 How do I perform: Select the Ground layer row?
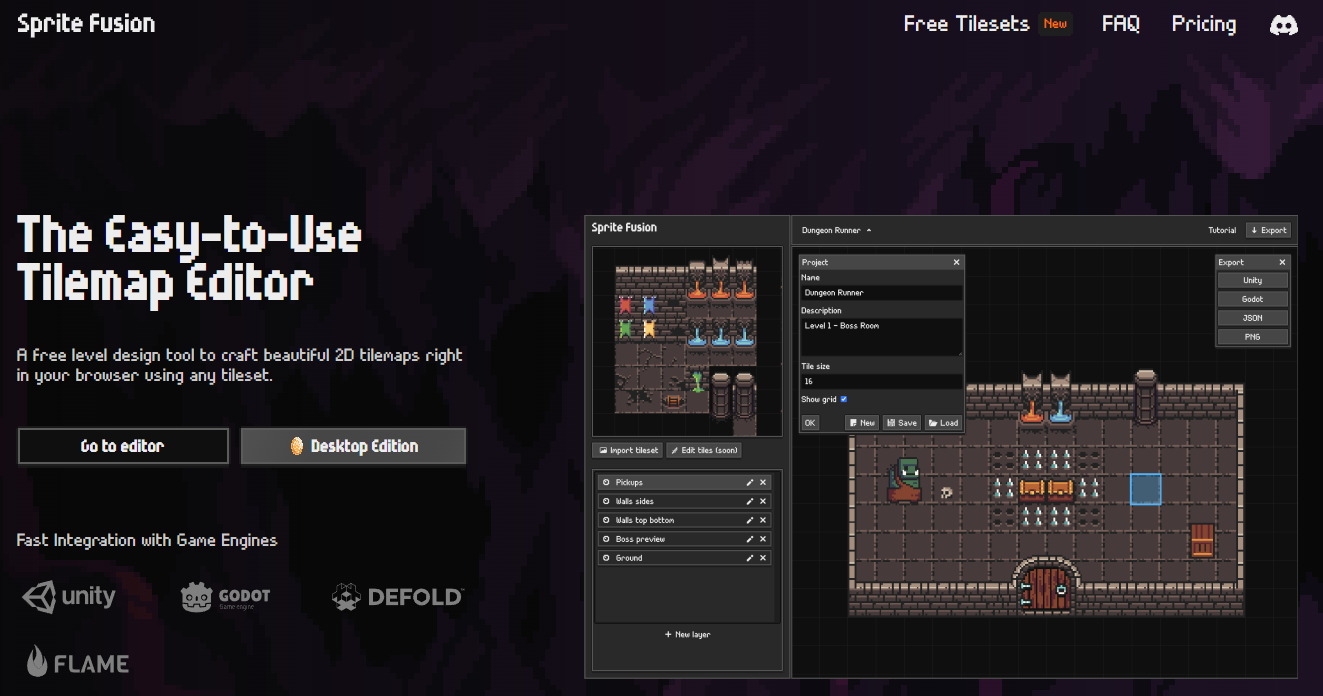click(685, 558)
